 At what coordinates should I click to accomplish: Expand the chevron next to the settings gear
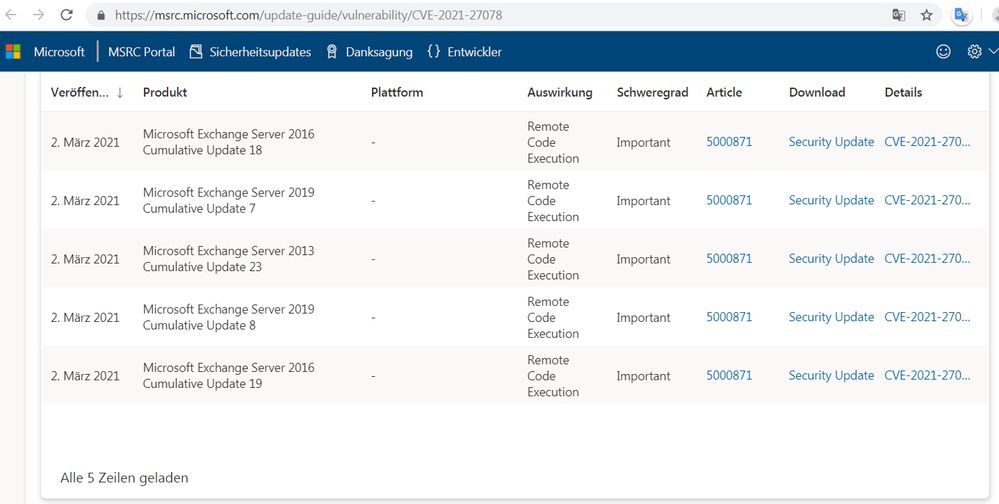point(993,52)
